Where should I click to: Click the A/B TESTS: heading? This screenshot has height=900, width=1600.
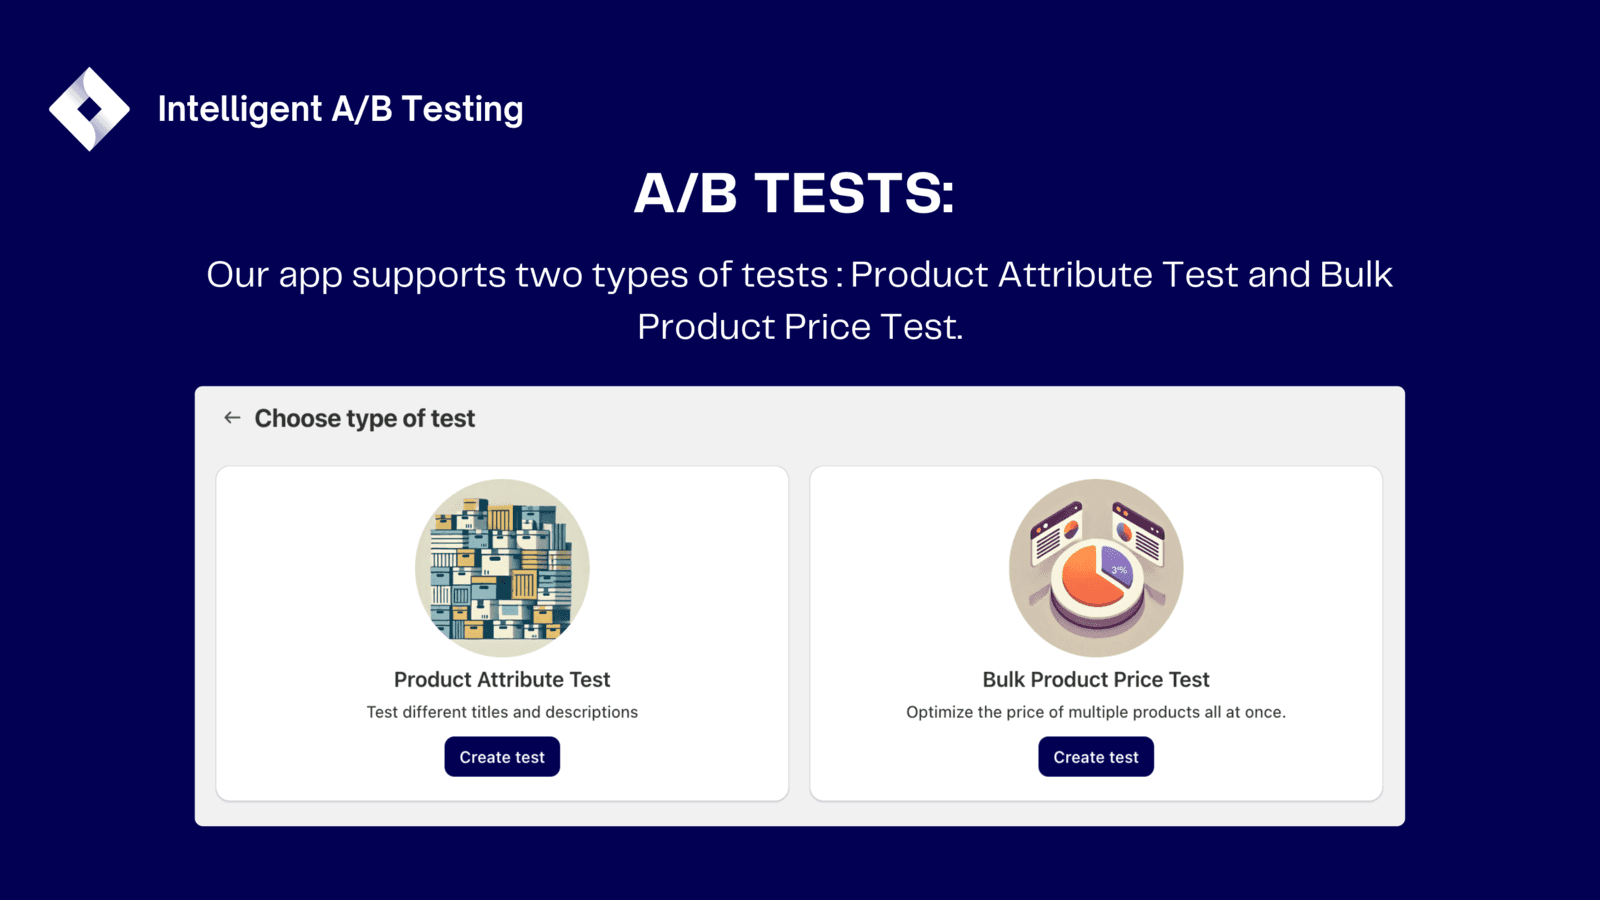click(795, 193)
